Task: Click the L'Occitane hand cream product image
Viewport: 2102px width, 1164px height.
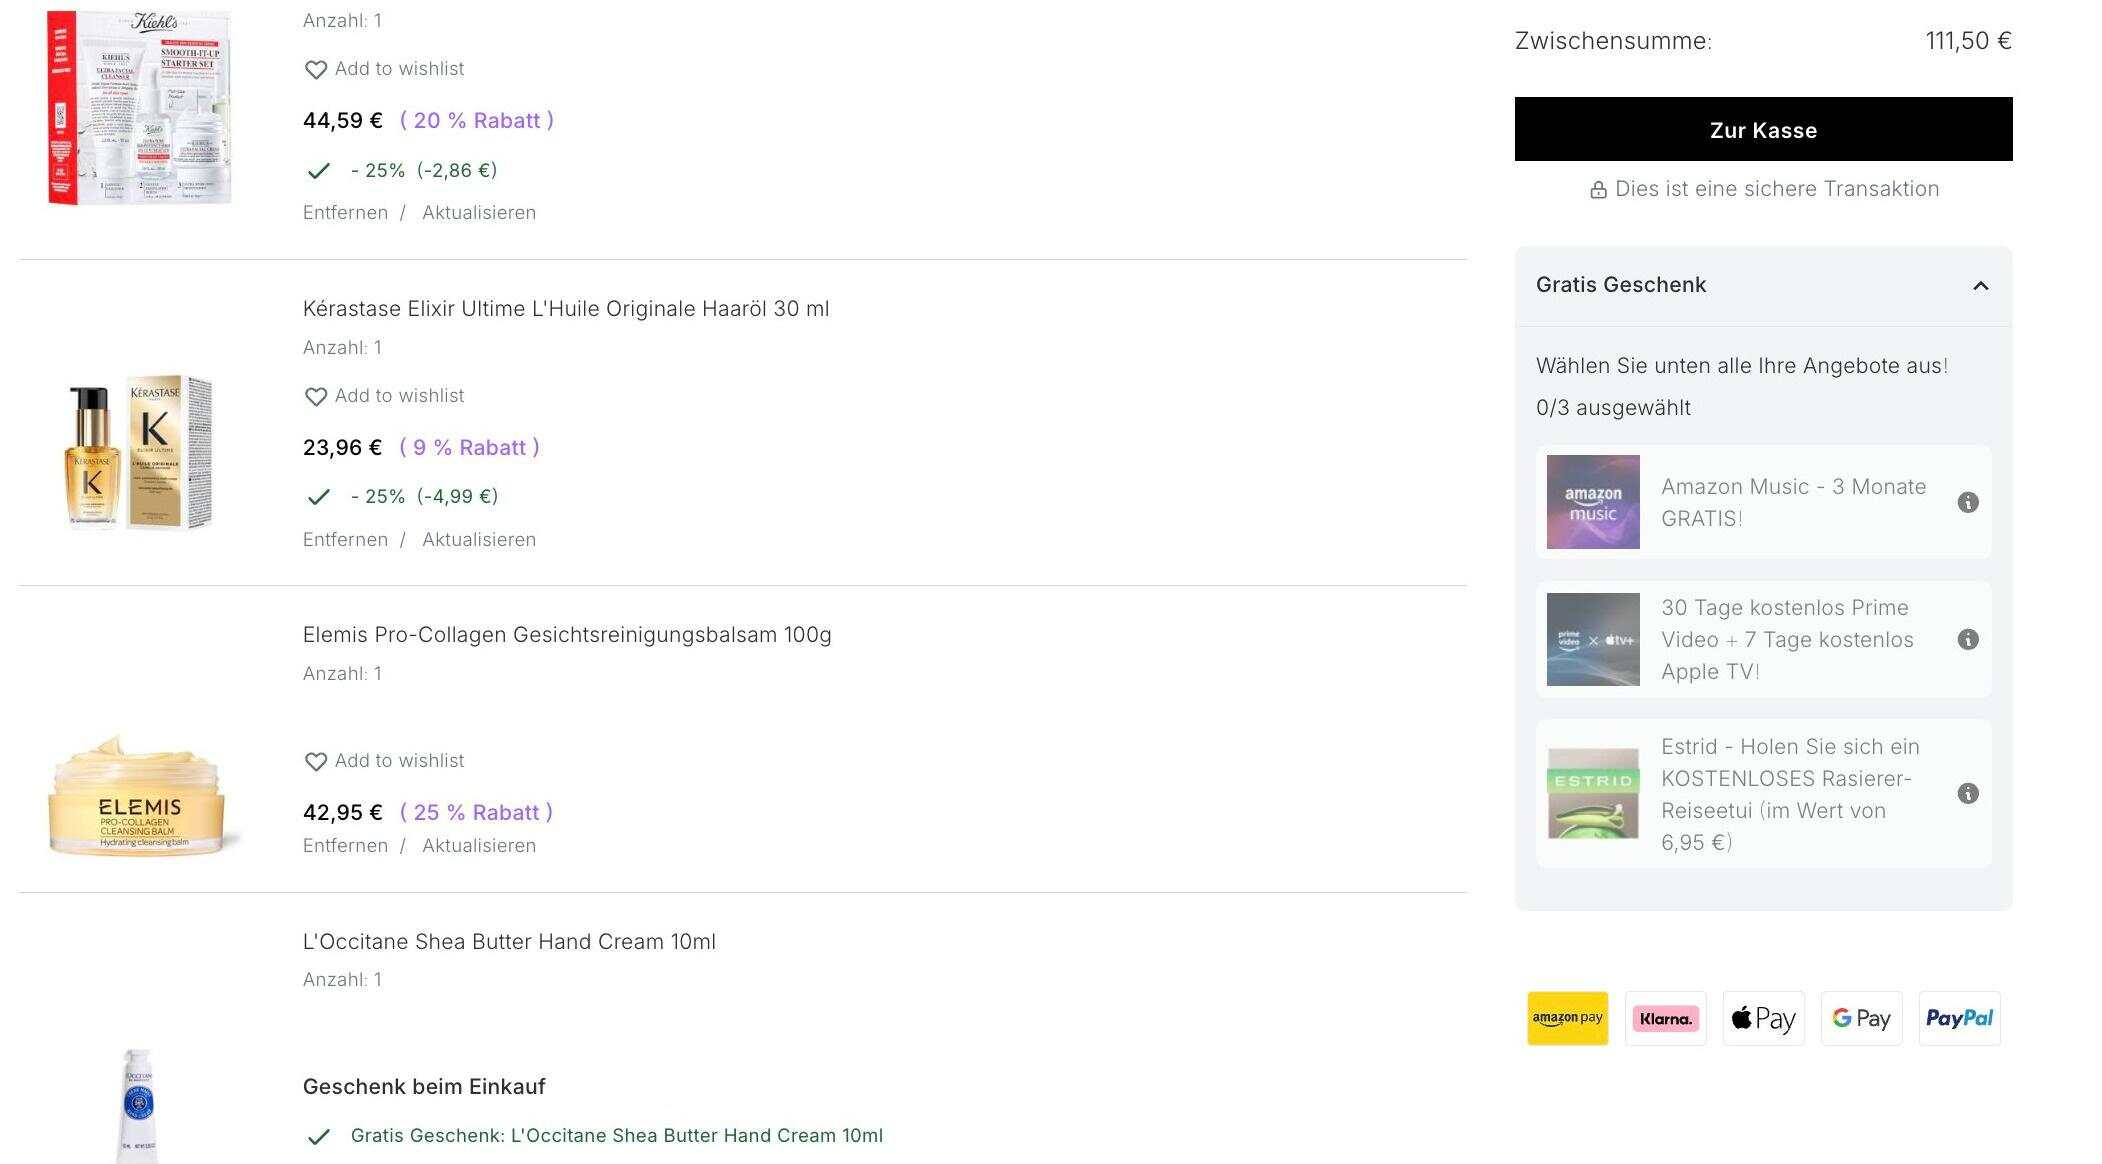Action: 138,1105
